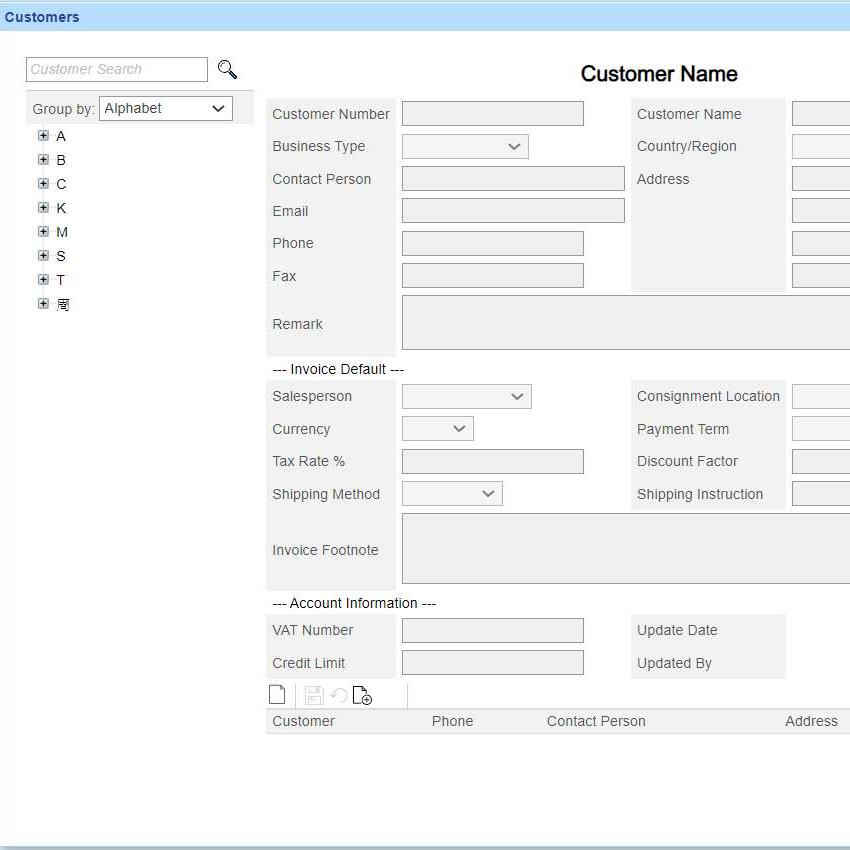Click the Update Date label
Screen dimensions: 850x850
pos(677,630)
